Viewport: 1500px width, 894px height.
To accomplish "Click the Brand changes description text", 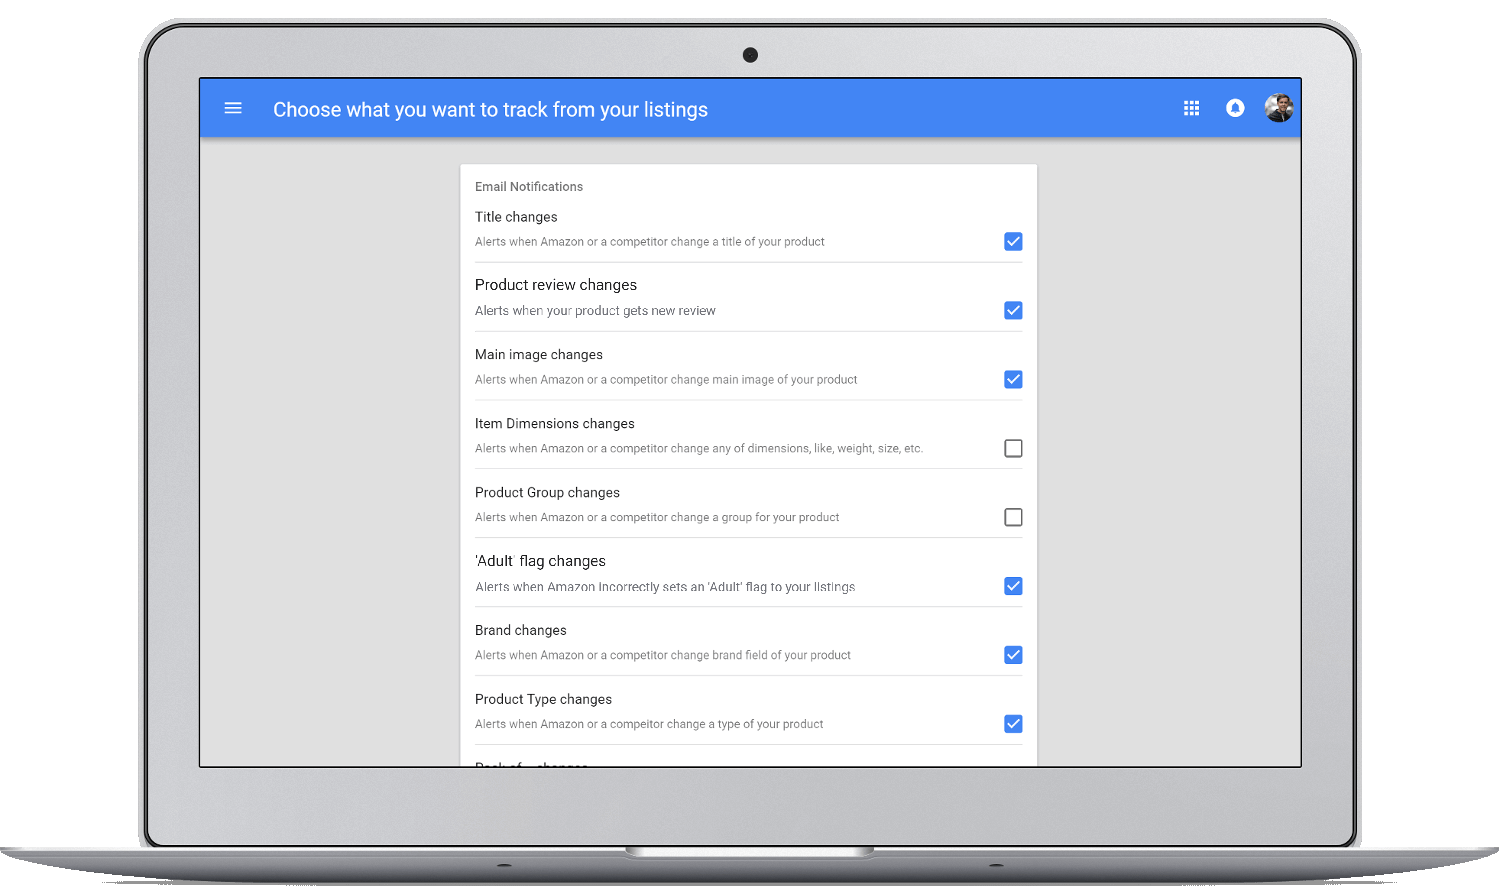I will point(662,656).
